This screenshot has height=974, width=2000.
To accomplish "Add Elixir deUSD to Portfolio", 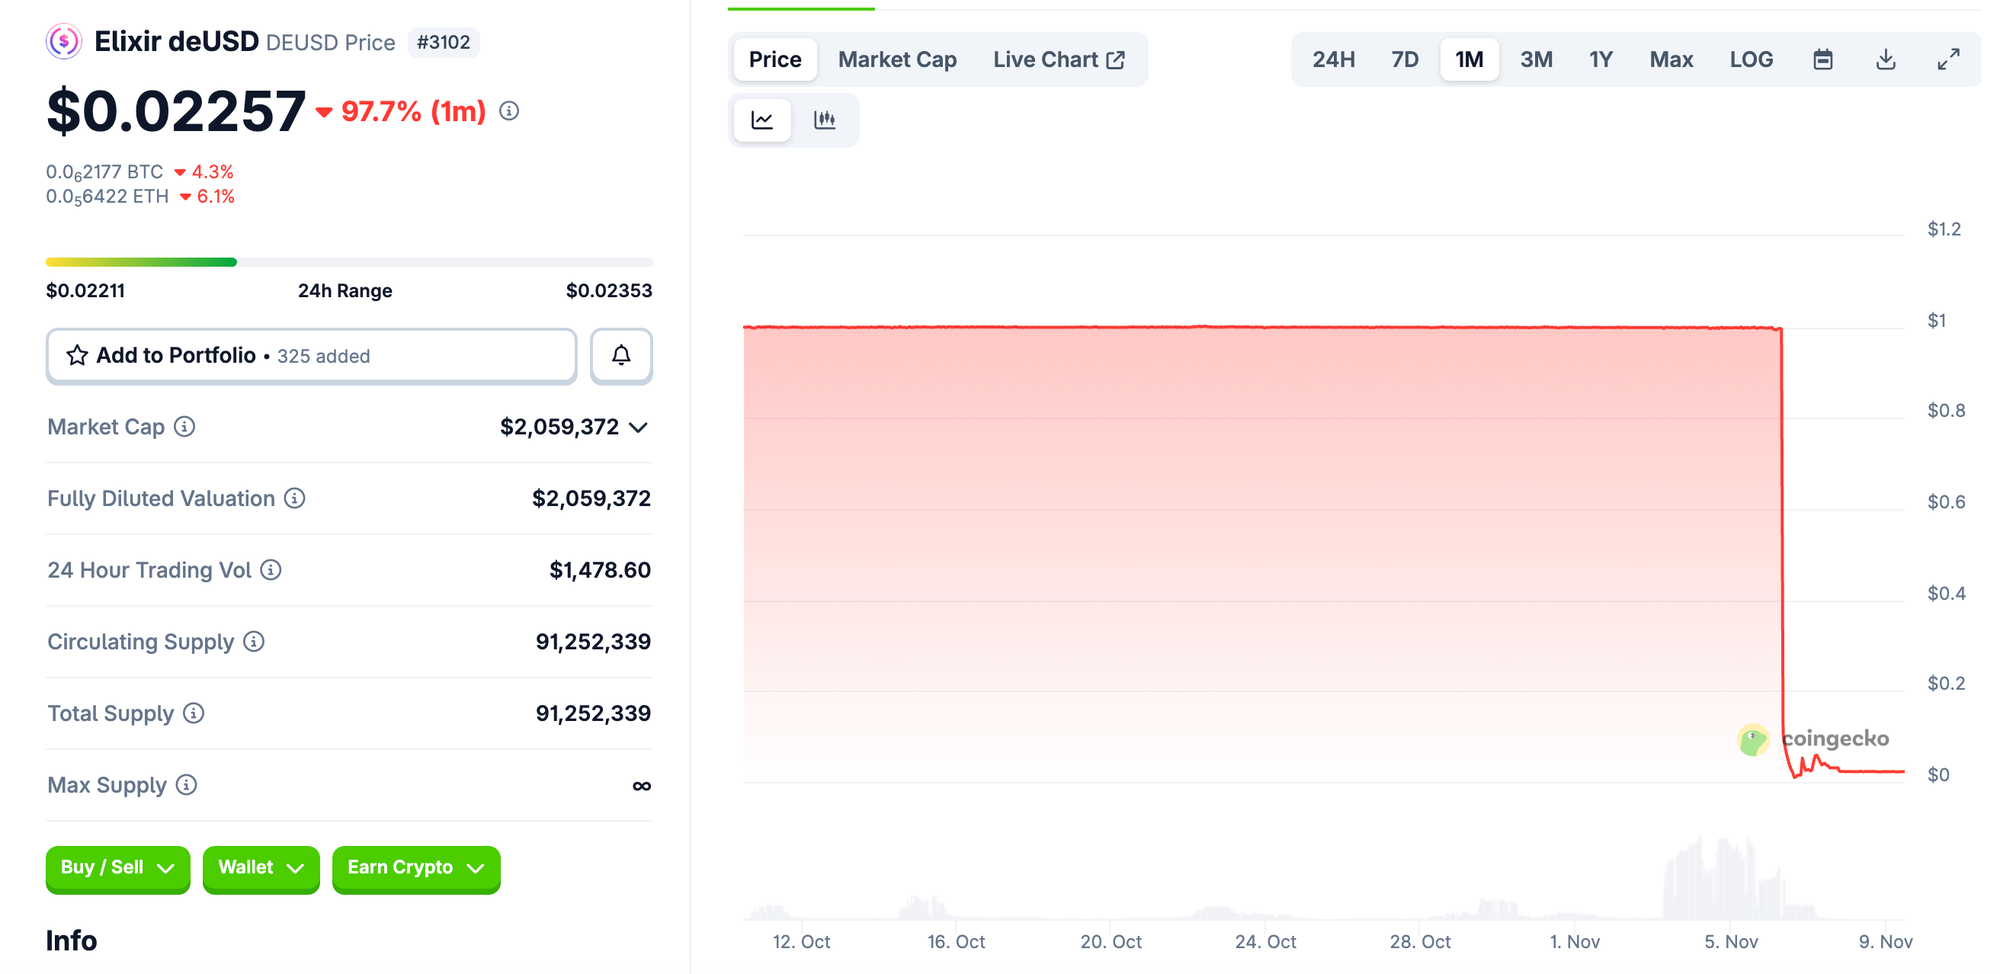I will 311,356.
